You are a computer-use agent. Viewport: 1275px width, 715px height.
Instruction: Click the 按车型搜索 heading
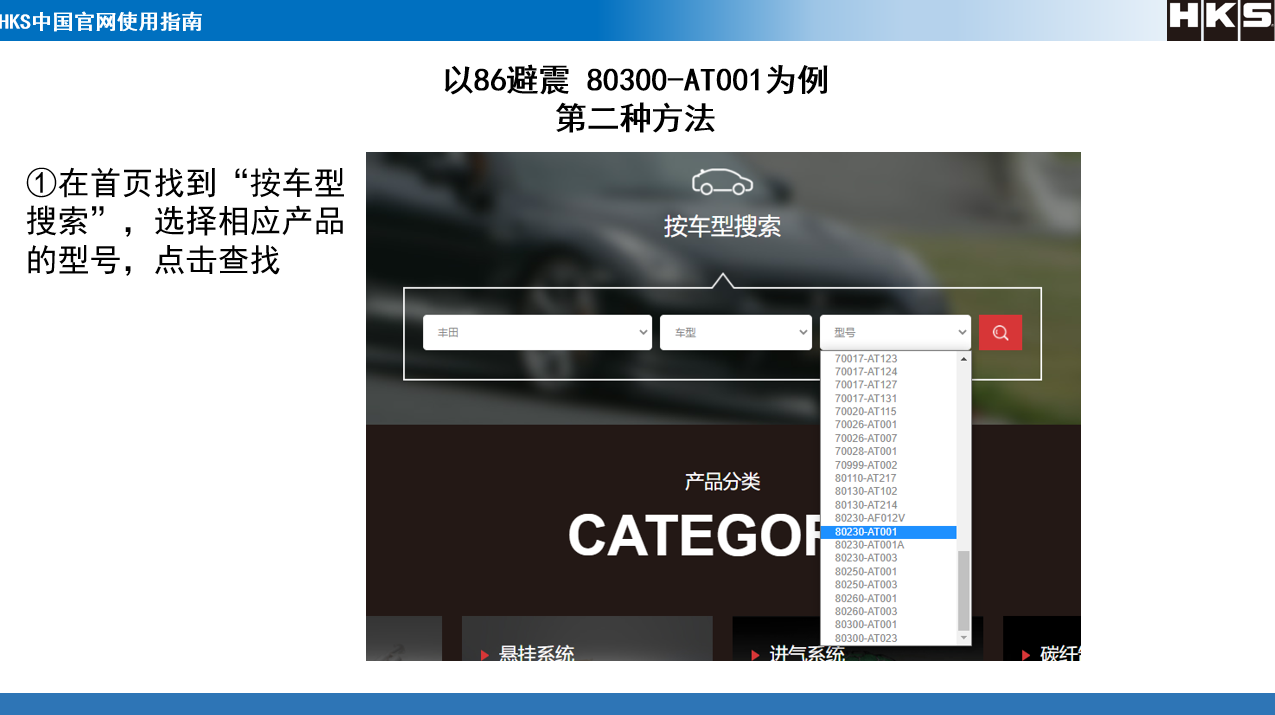pyautogui.click(x=722, y=227)
